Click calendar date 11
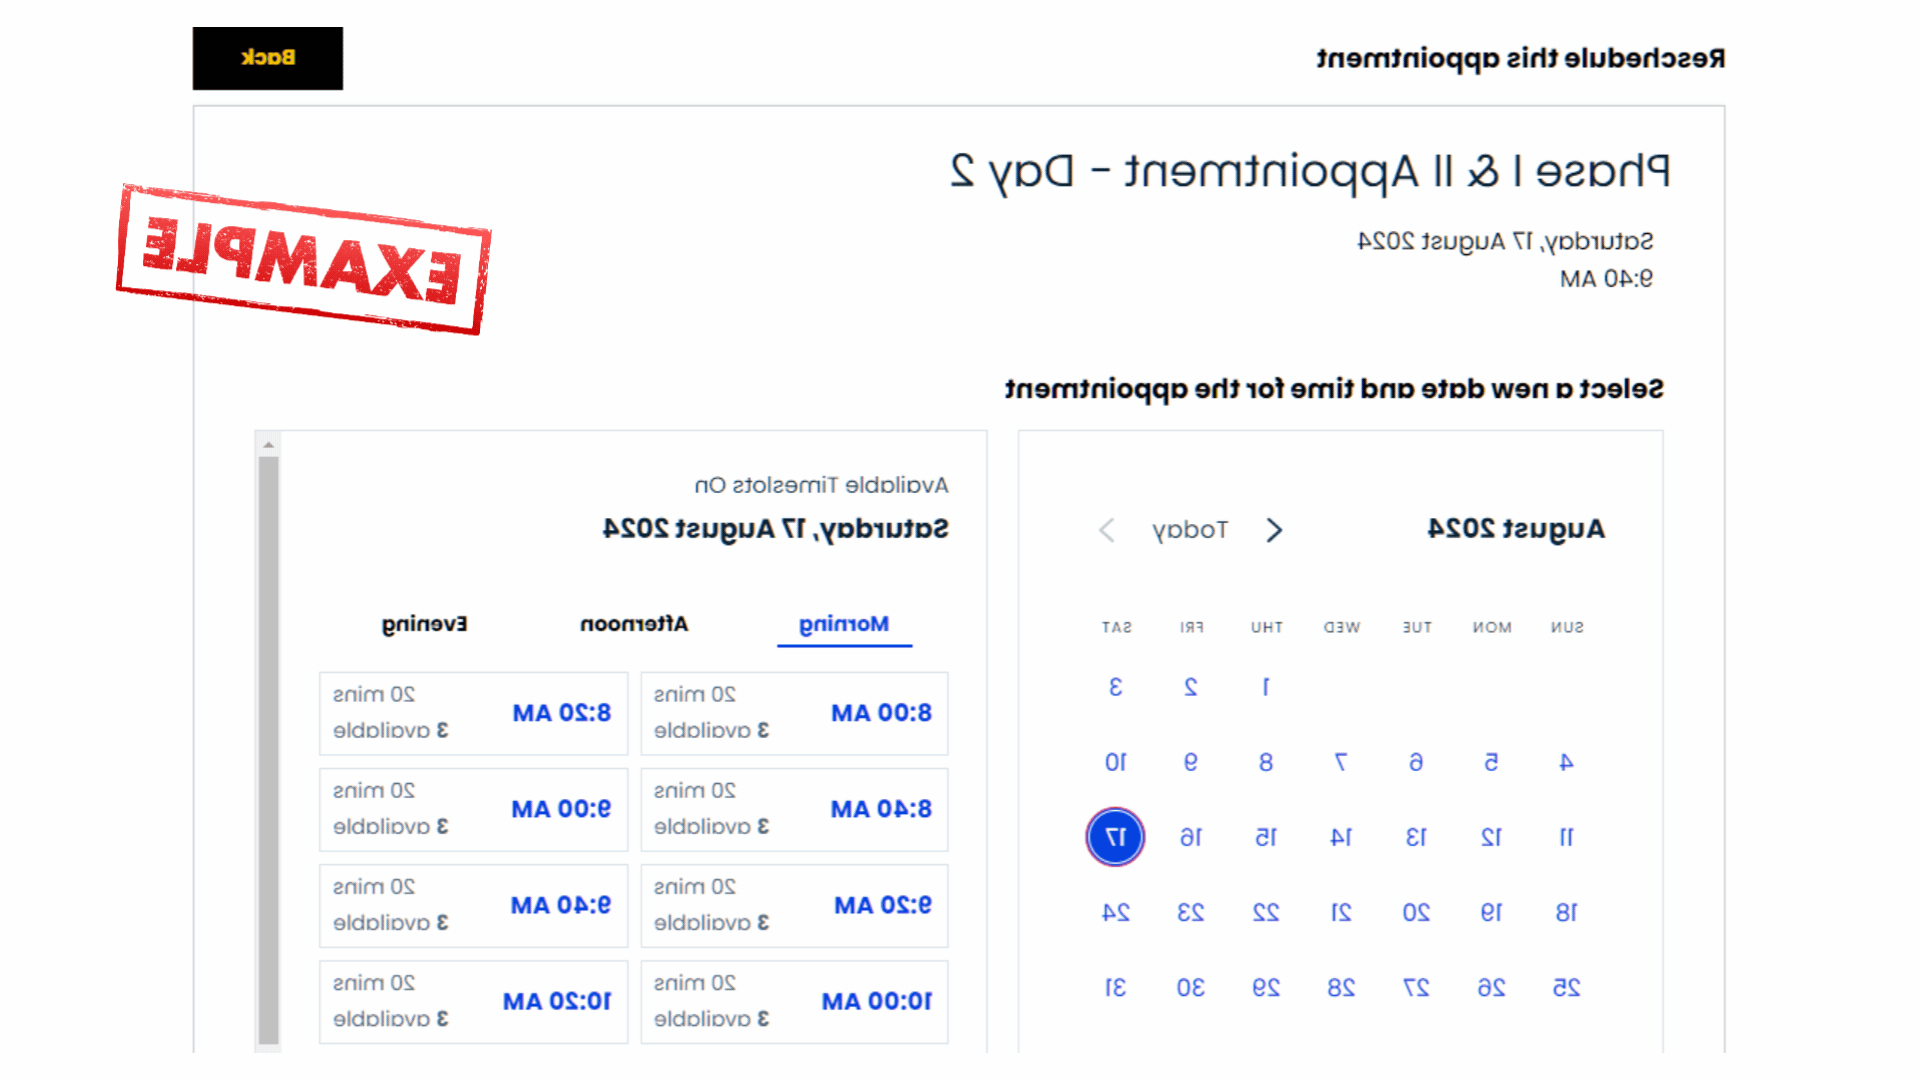This screenshot has width=1920, height=1080. pos(1564,836)
